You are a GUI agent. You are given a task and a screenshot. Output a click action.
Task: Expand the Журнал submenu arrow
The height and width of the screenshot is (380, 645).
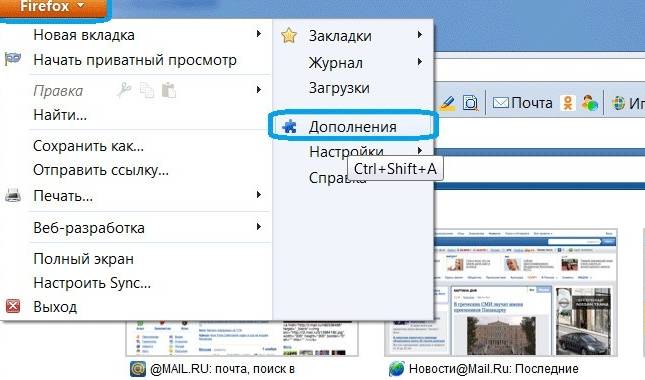coord(419,62)
